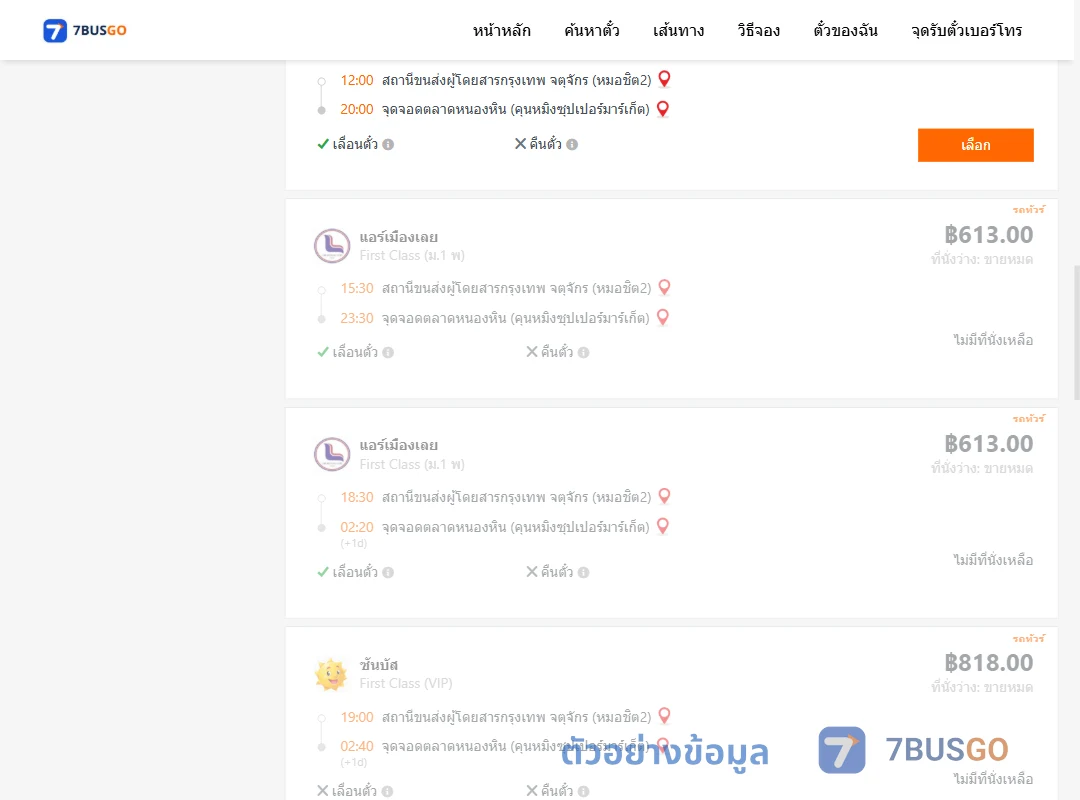Click the orange เลือก button
The width and height of the screenshot is (1080, 800).
(x=975, y=145)
